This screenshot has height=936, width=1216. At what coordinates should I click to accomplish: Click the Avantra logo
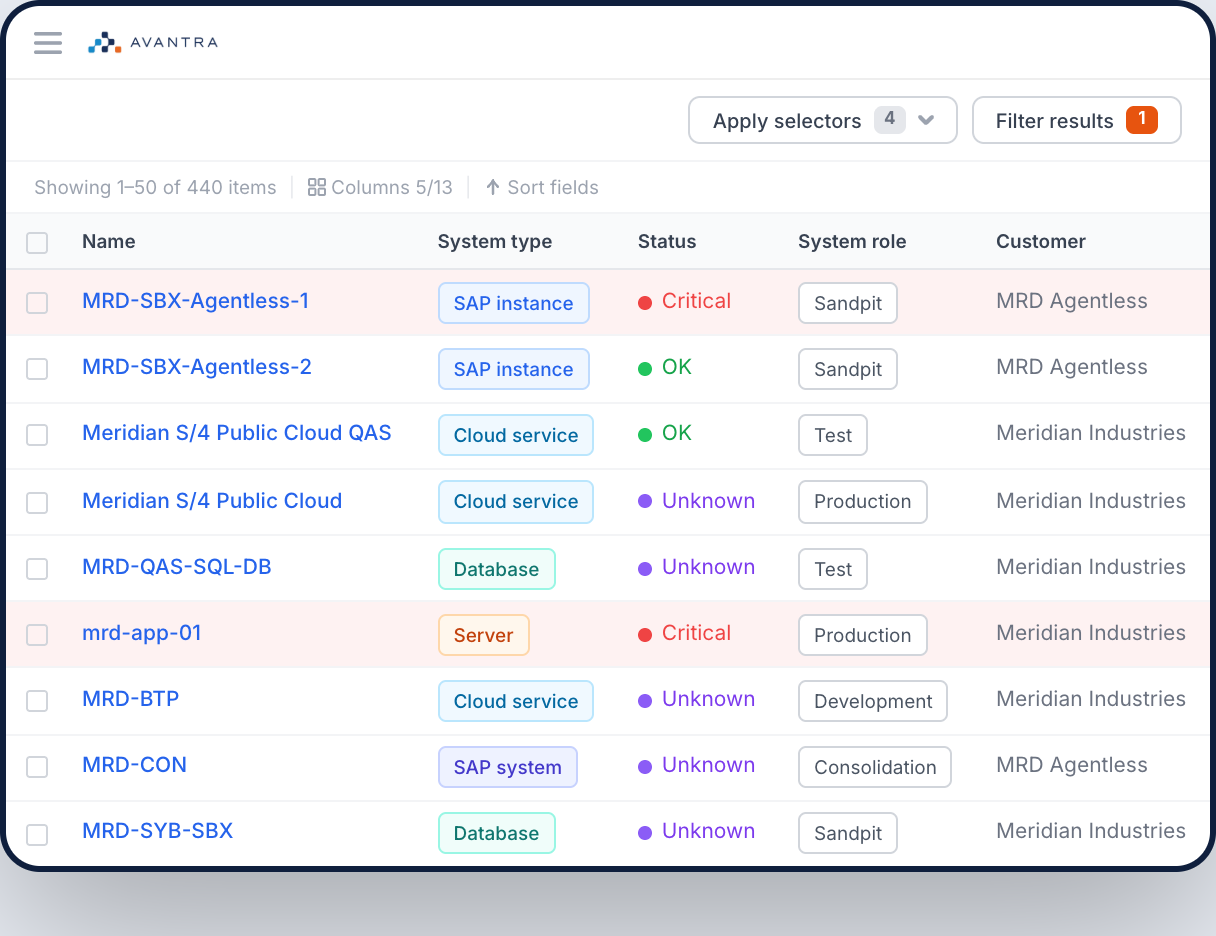click(152, 42)
